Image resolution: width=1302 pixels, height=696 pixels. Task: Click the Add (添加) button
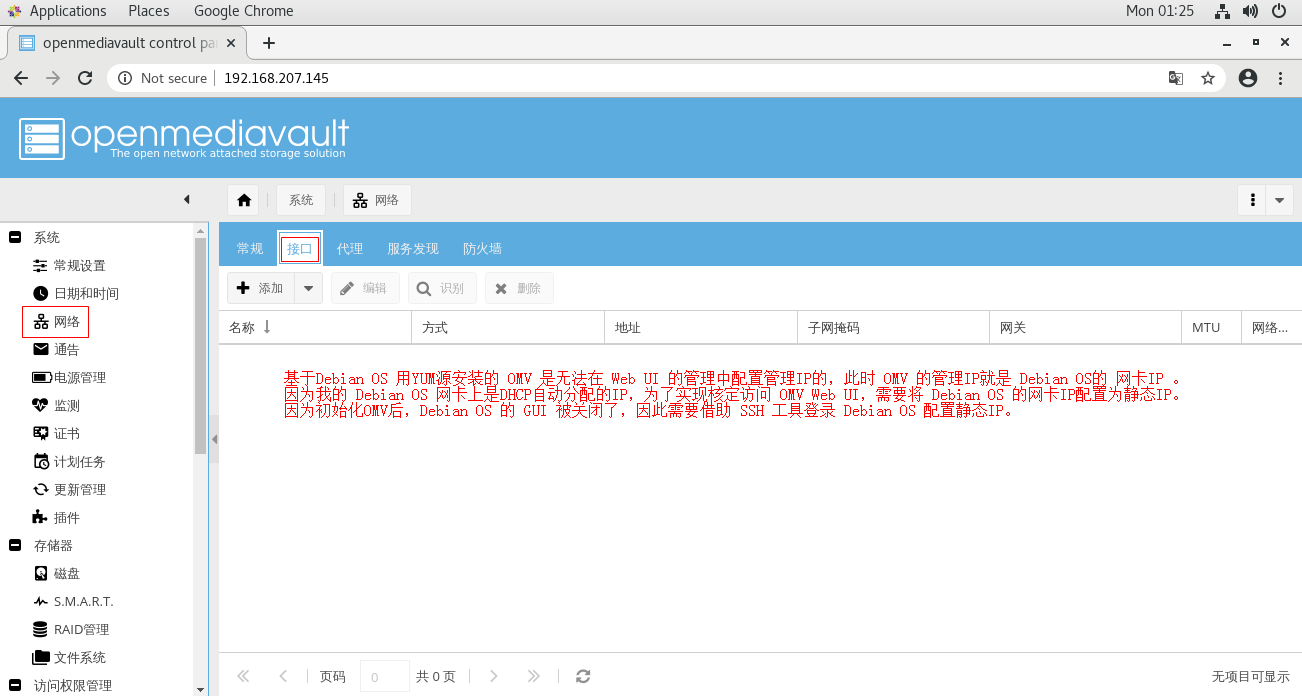pyautogui.click(x=261, y=288)
